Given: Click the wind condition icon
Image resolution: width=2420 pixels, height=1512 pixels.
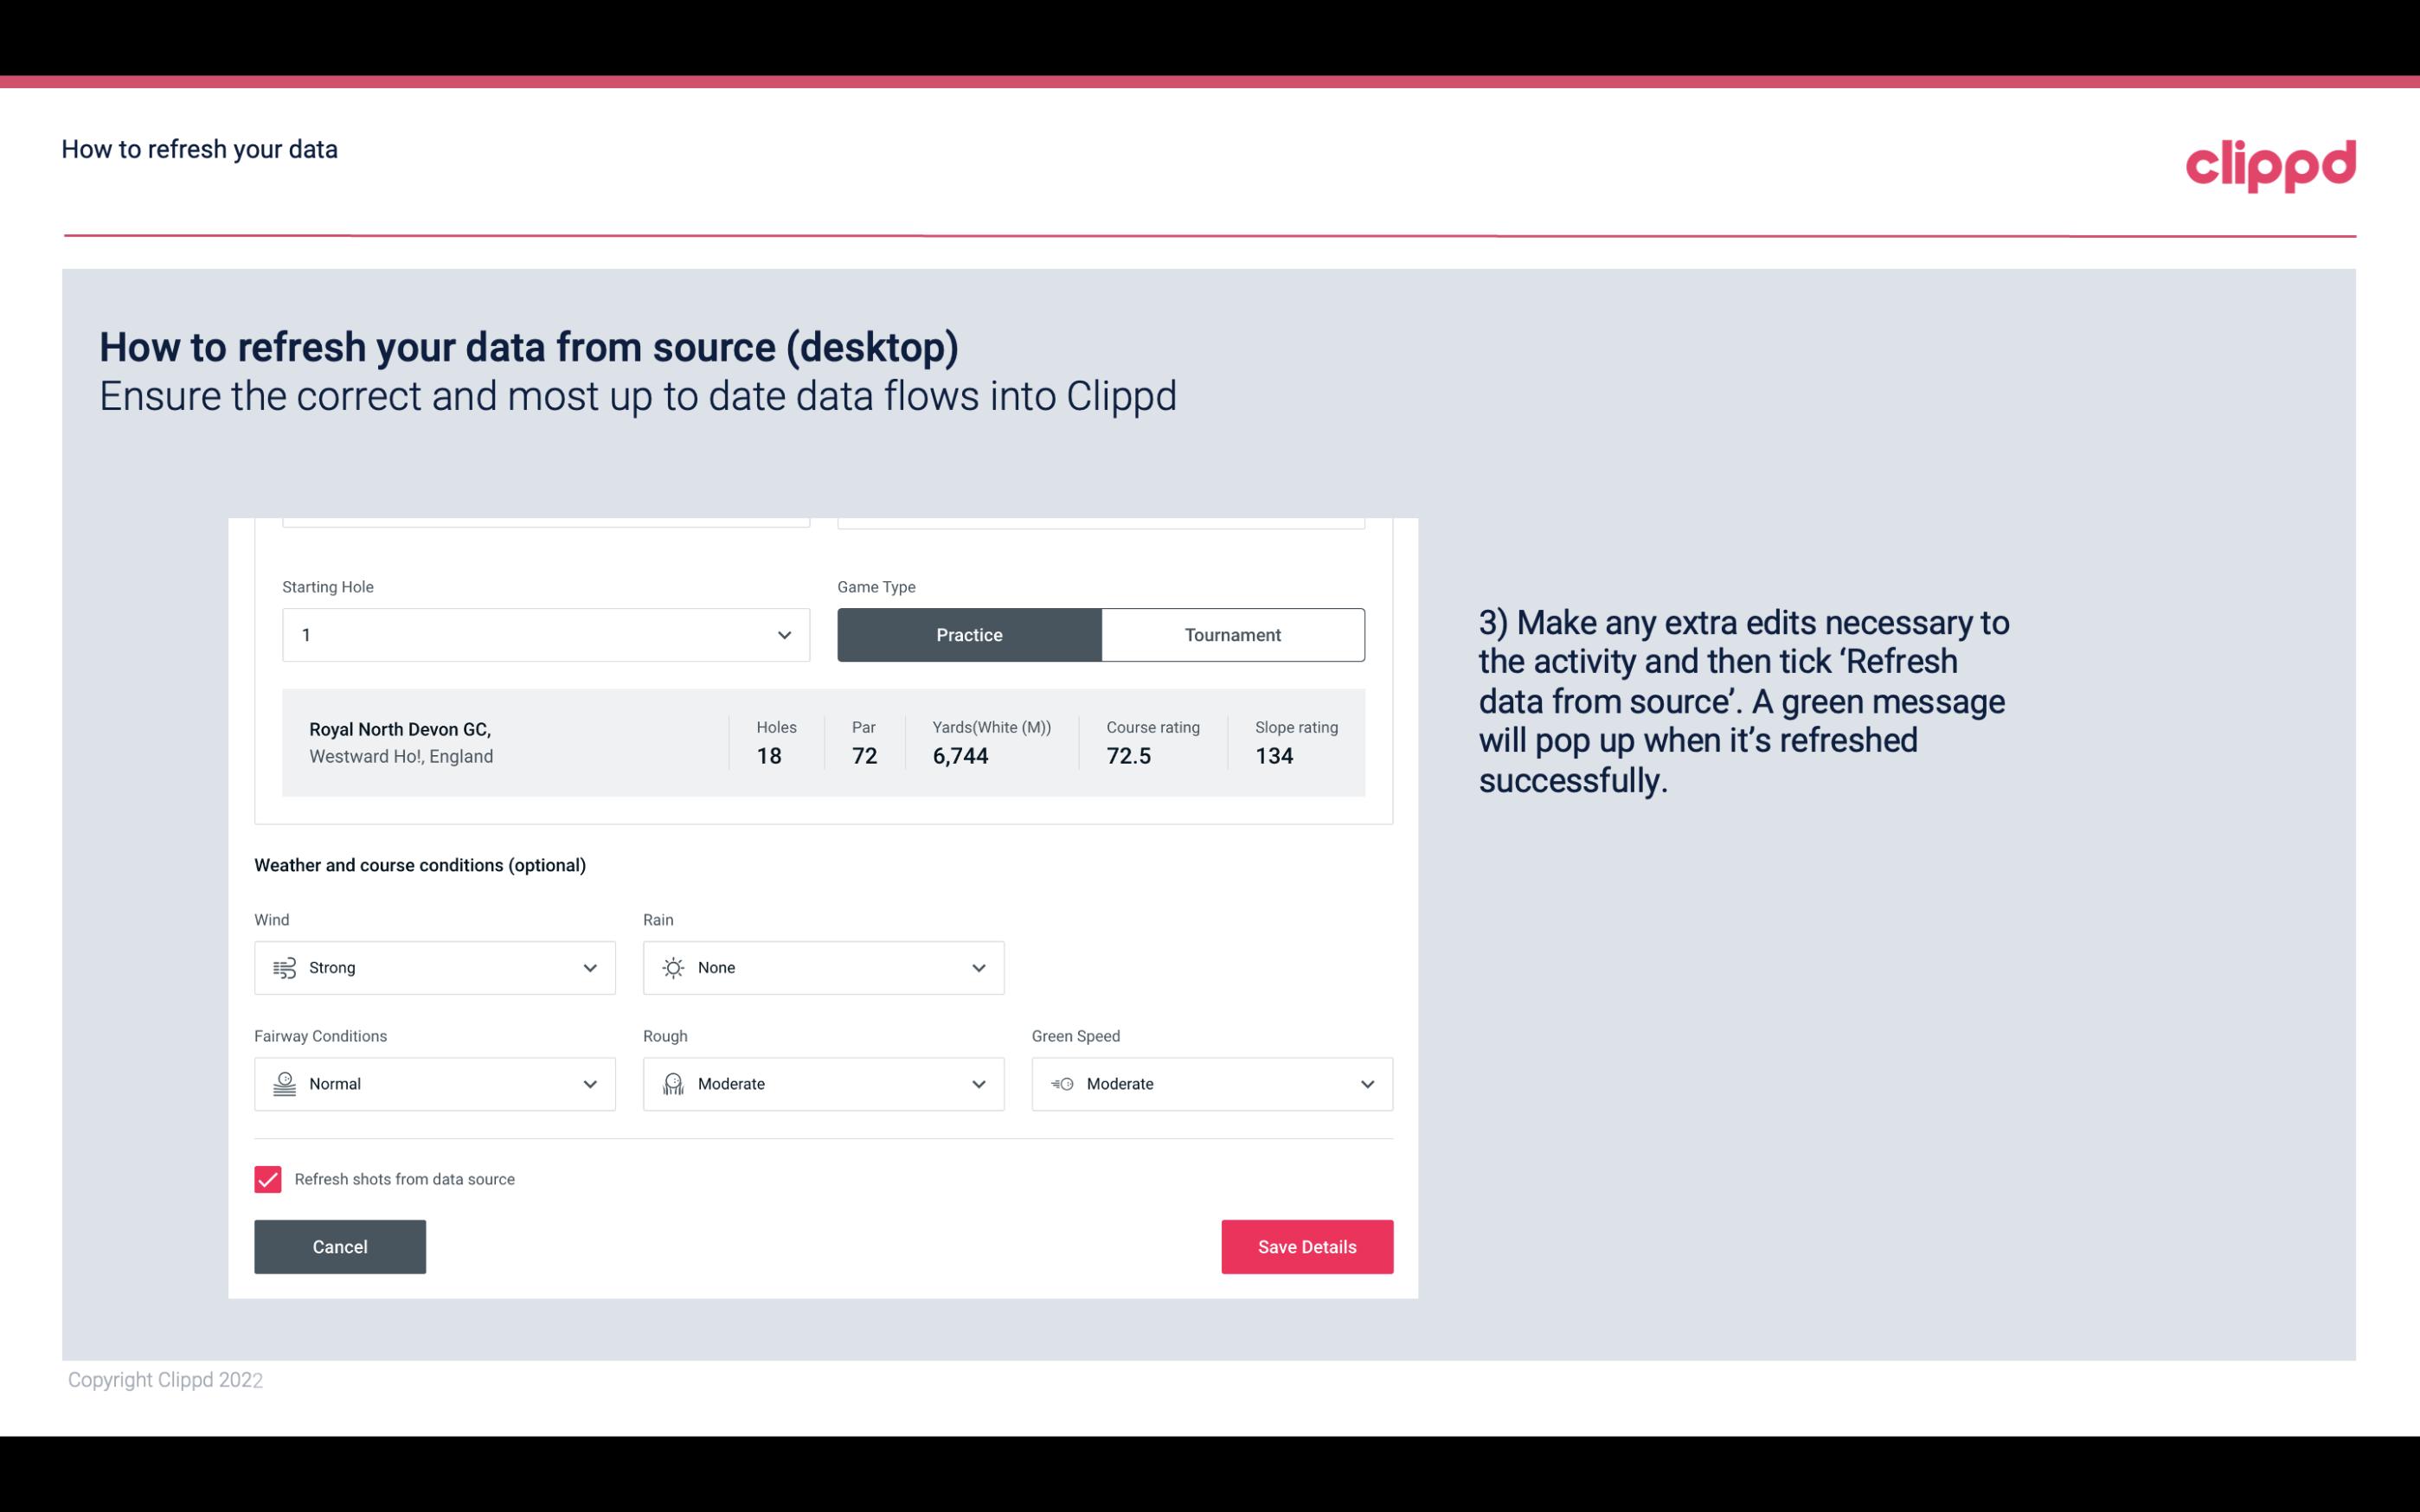Looking at the screenshot, I should click(x=282, y=969).
